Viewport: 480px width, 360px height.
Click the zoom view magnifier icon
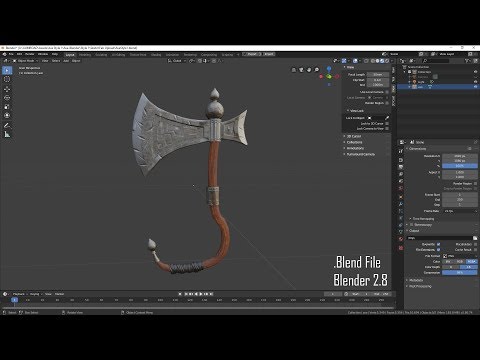[x=317, y=70]
